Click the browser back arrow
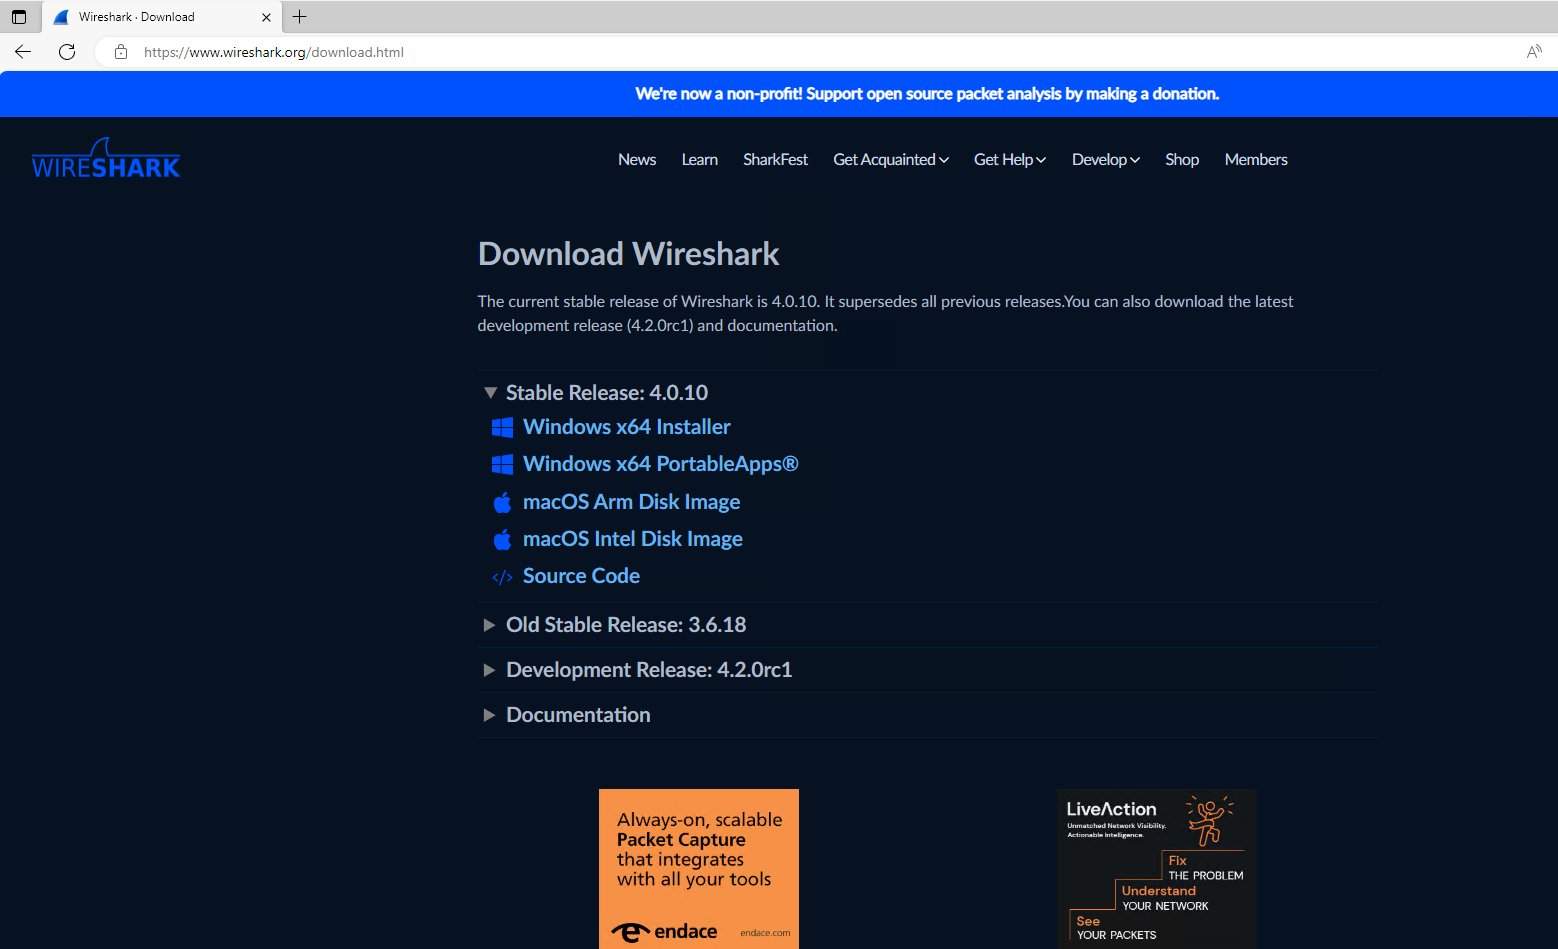1558x949 pixels. 22,51
